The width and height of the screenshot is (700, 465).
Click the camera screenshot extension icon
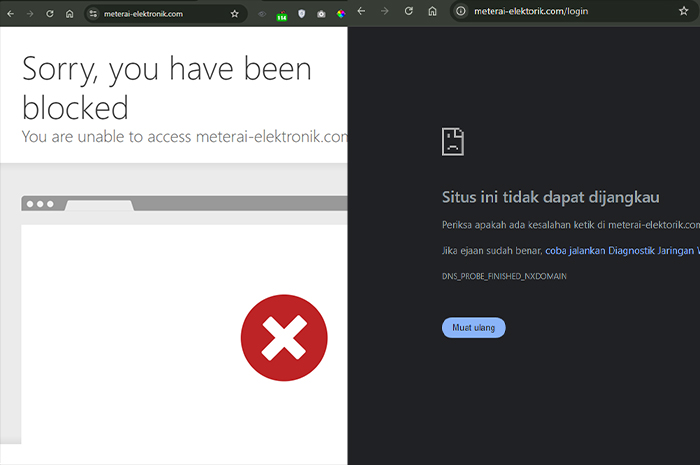[321, 14]
